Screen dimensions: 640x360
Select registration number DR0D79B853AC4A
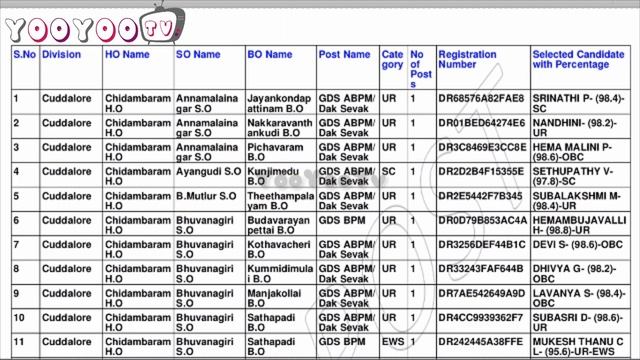(x=483, y=220)
